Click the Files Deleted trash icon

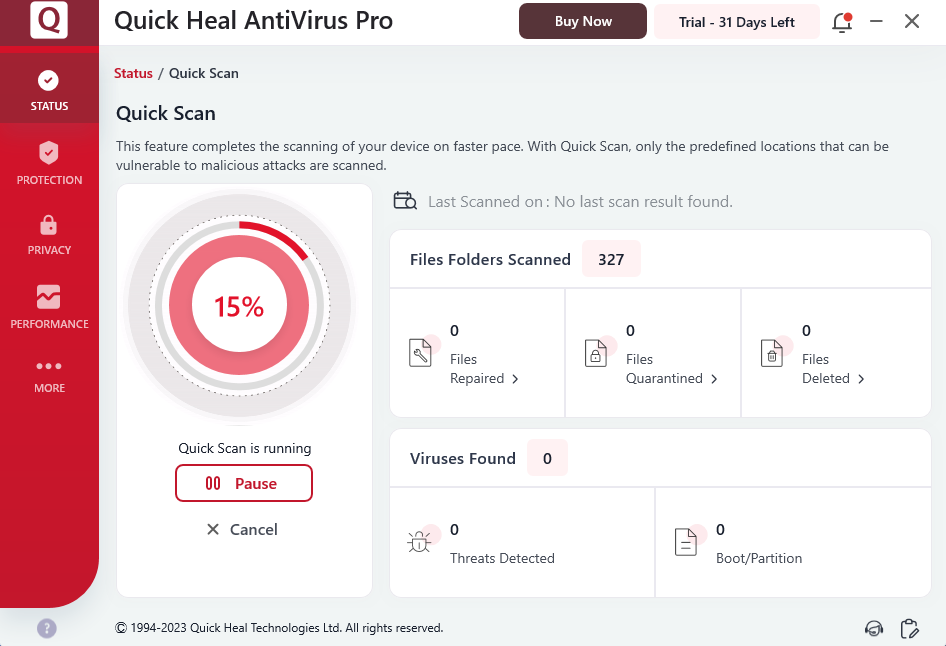(x=772, y=353)
